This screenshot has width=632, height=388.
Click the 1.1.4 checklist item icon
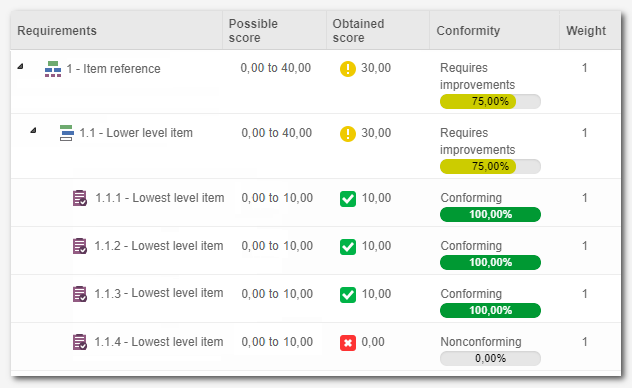pos(80,342)
